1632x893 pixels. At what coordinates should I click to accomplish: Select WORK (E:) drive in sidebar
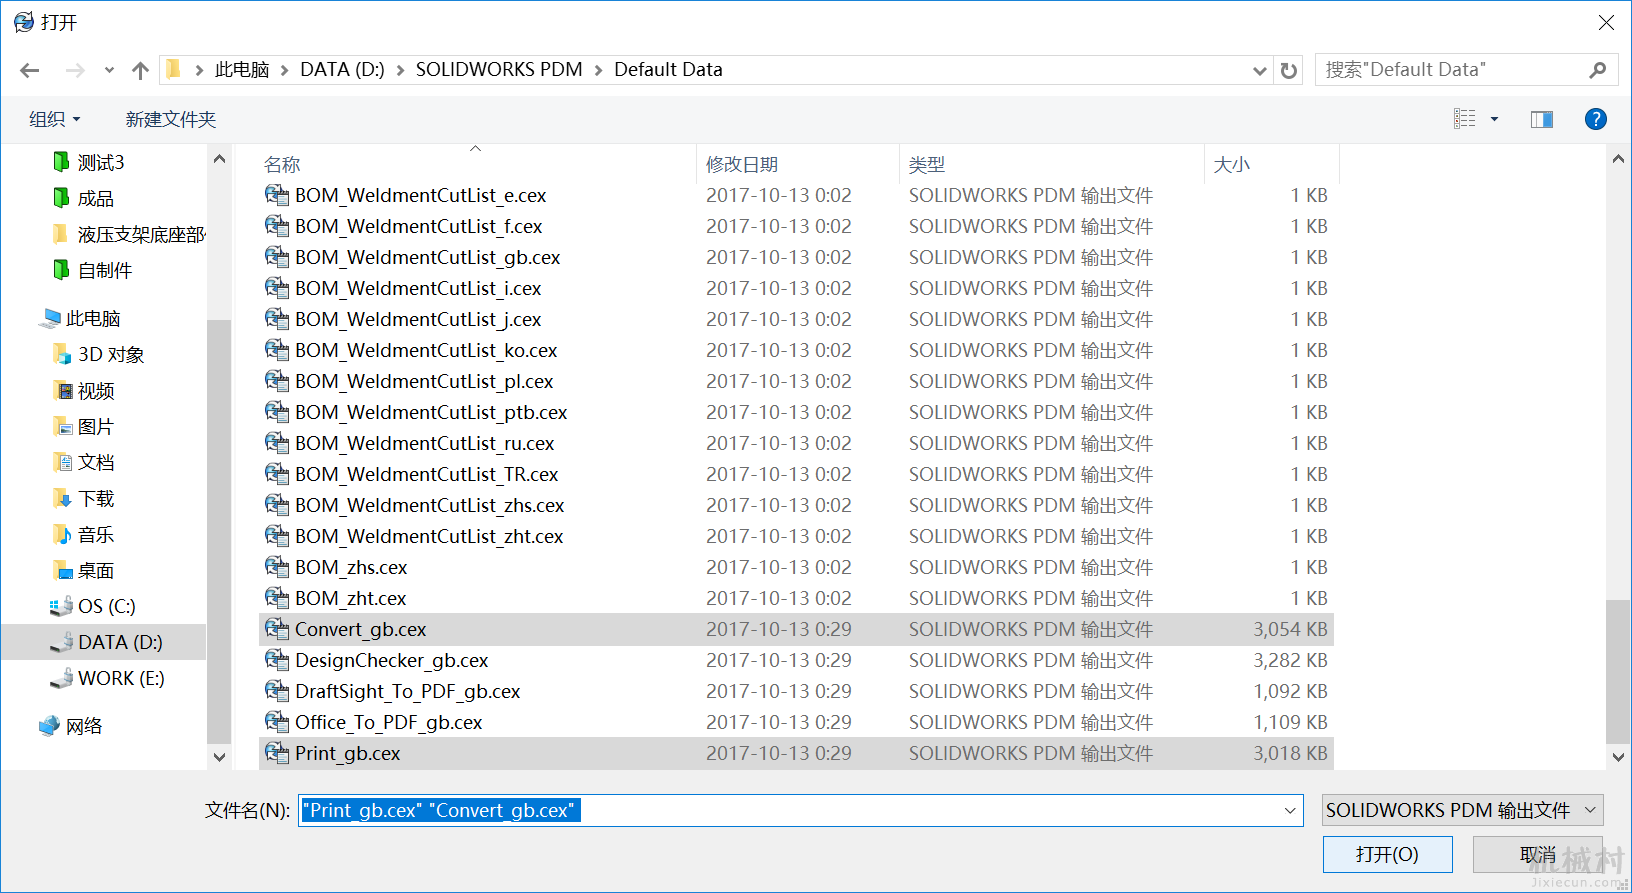point(121,678)
